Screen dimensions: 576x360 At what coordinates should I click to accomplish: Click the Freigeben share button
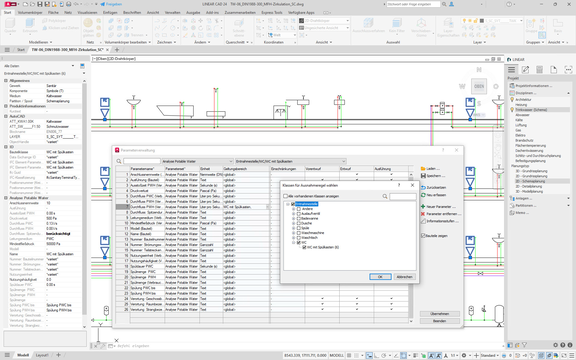(111, 4)
